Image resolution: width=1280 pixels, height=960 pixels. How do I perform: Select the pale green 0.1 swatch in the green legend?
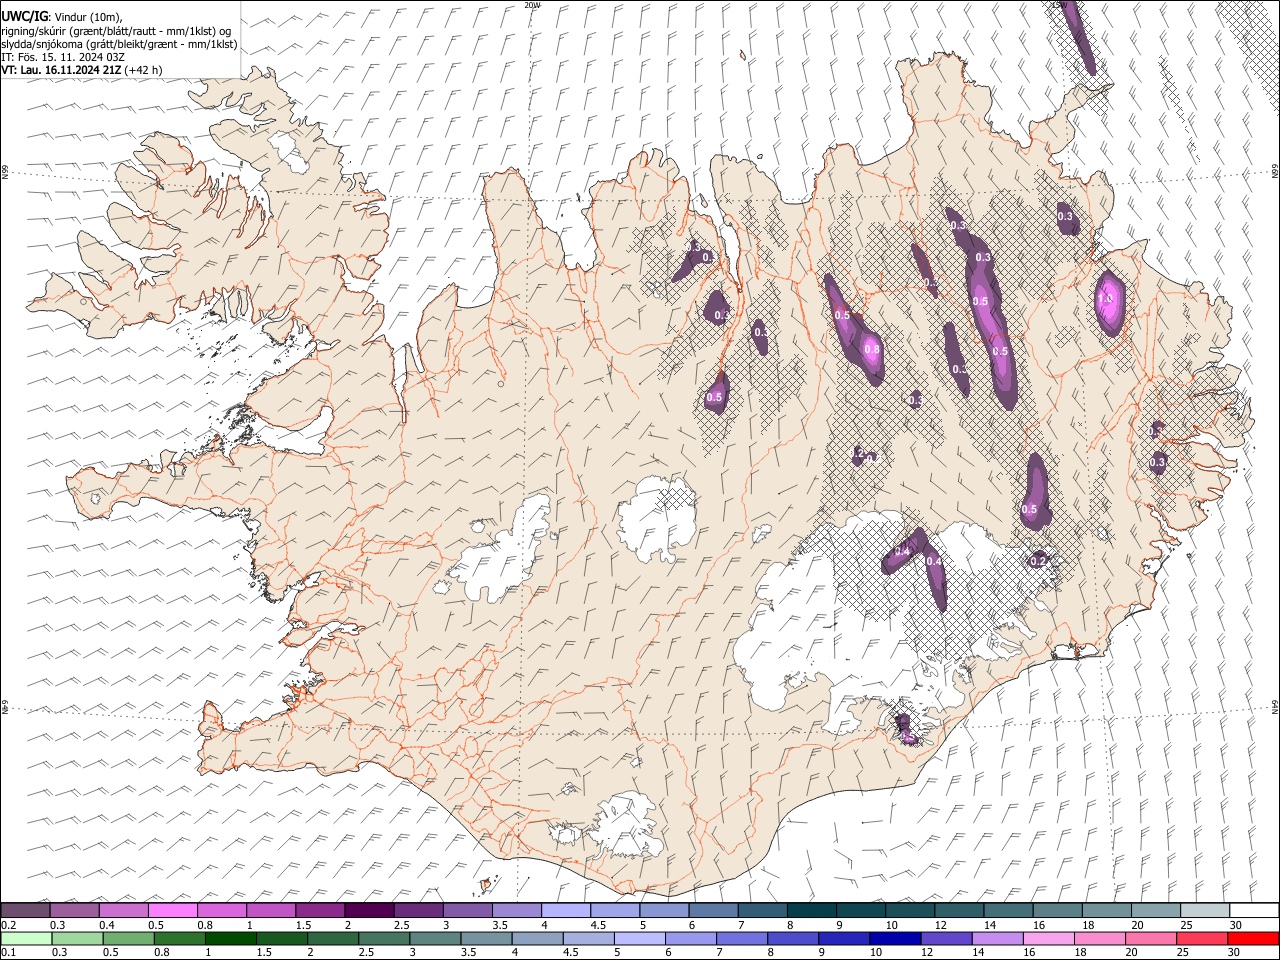tap(26, 938)
